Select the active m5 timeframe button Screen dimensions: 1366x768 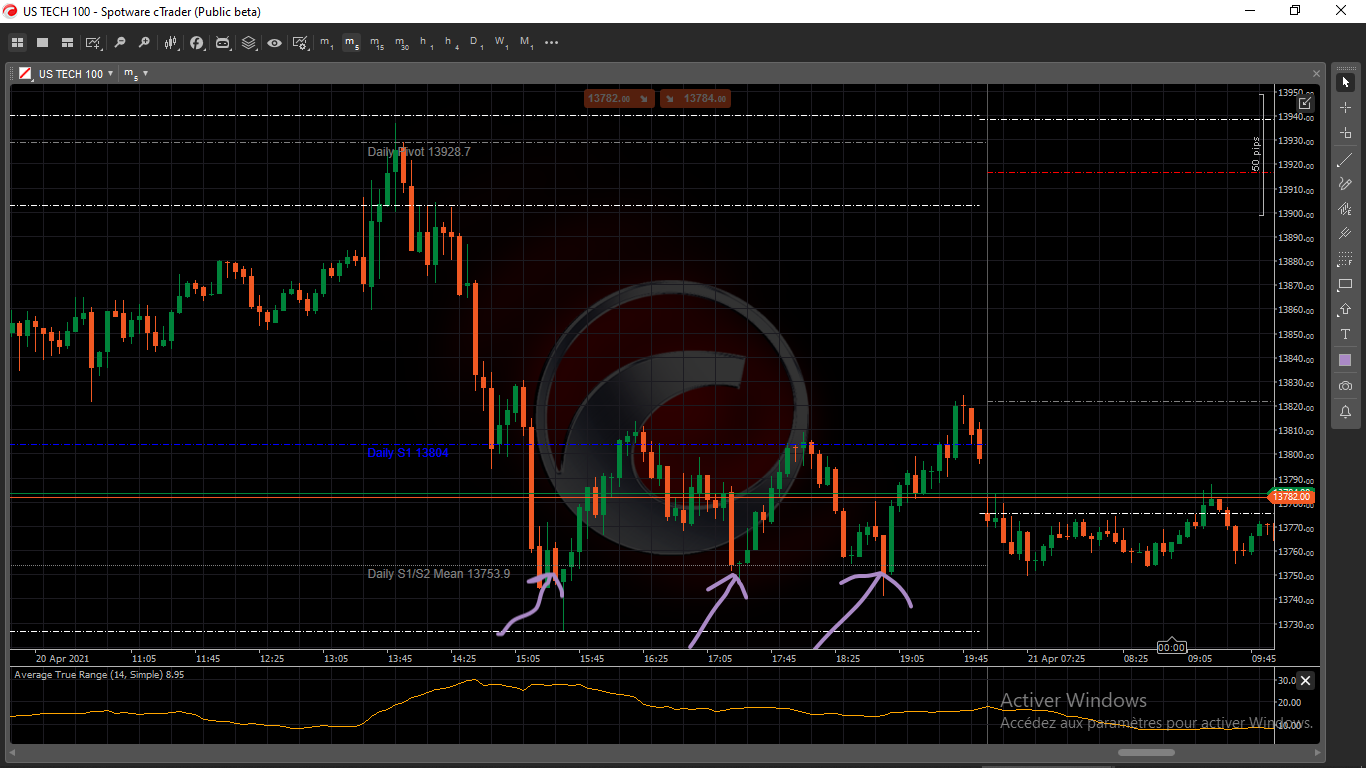[x=351, y=43]
